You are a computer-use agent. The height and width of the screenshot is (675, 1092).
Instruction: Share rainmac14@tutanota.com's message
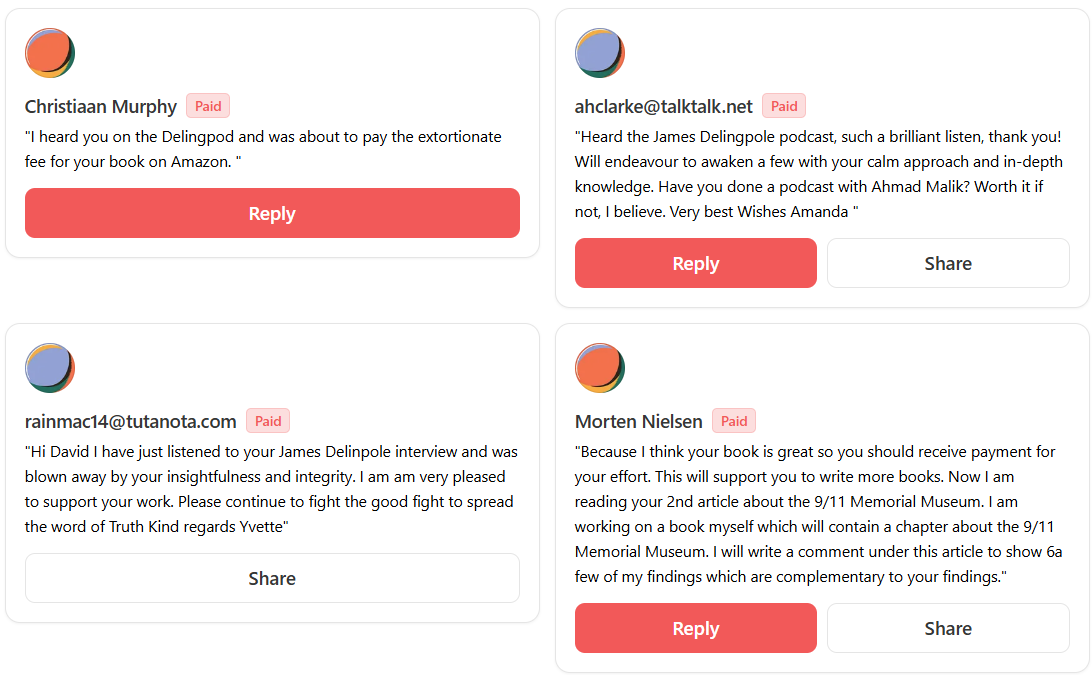point(272,578)
